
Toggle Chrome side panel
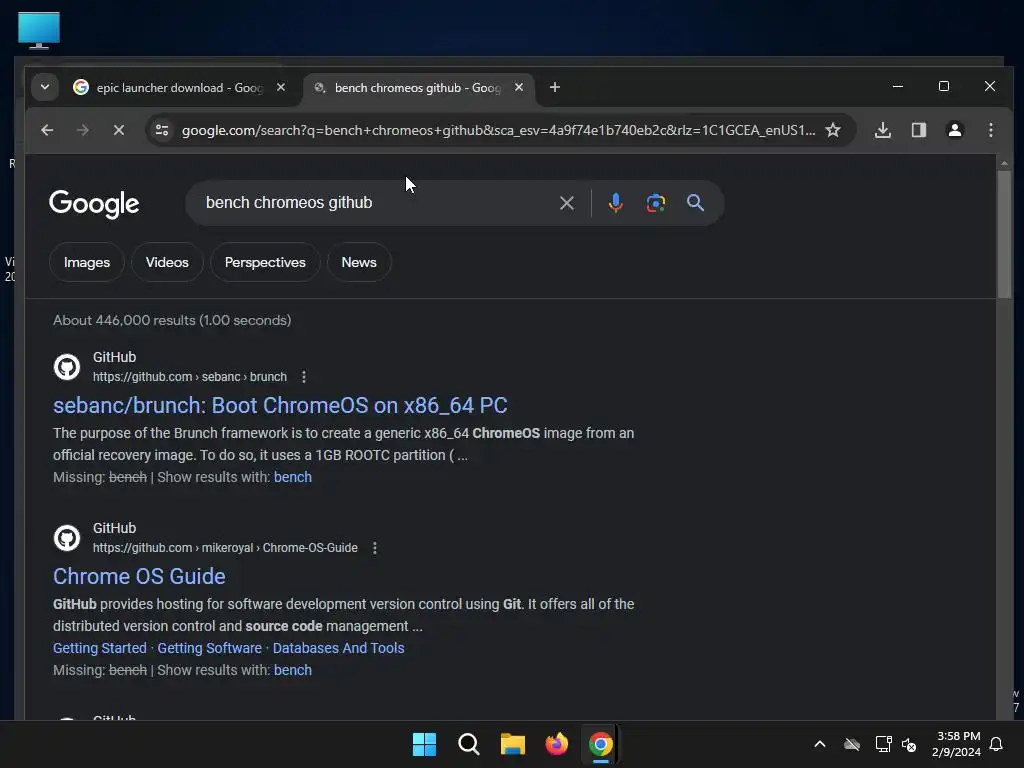(x=919, y=130)
